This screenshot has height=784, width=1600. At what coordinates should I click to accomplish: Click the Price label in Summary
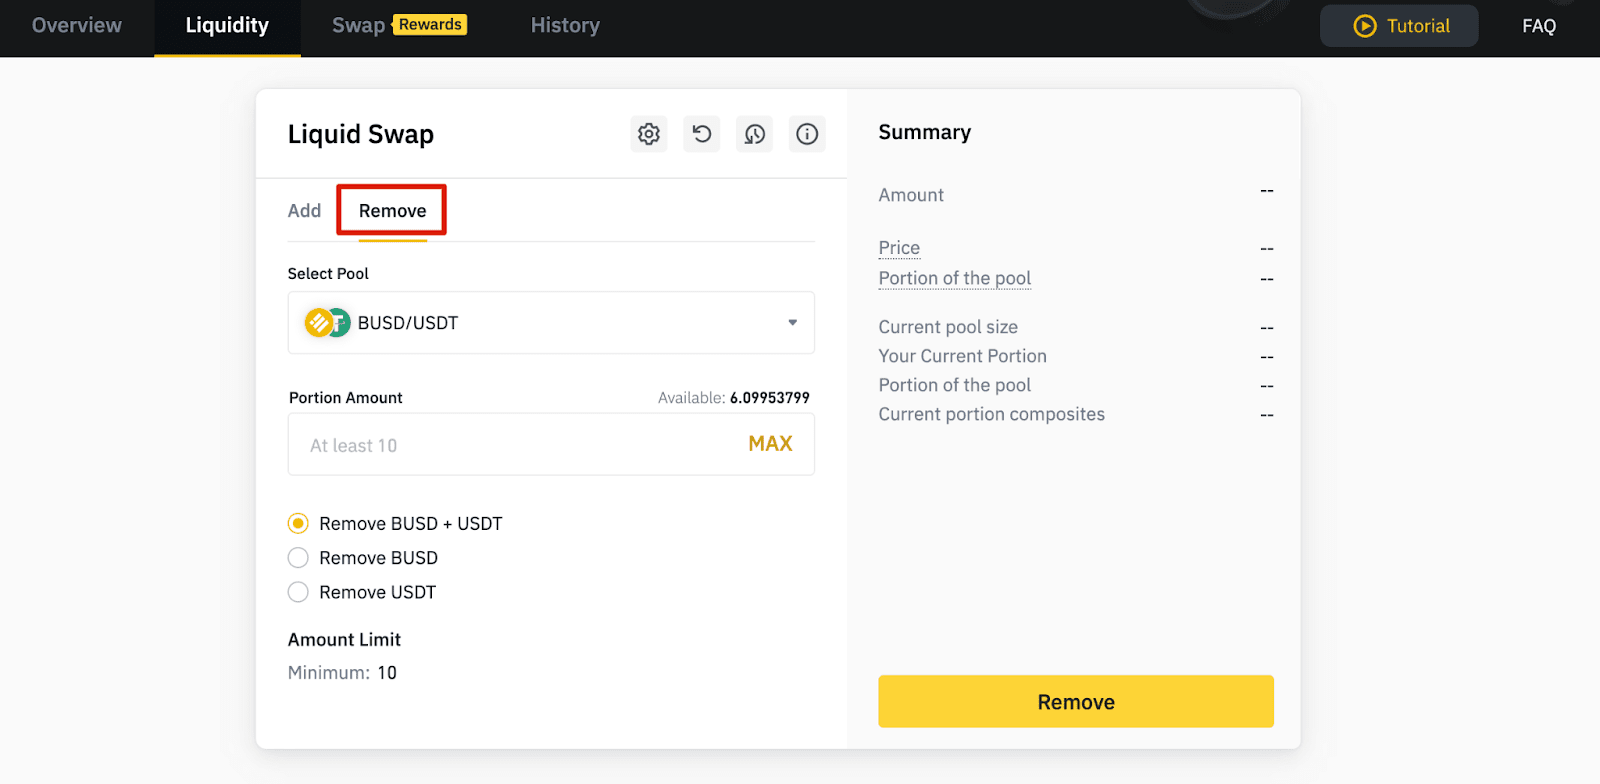(x=899, y=248)
